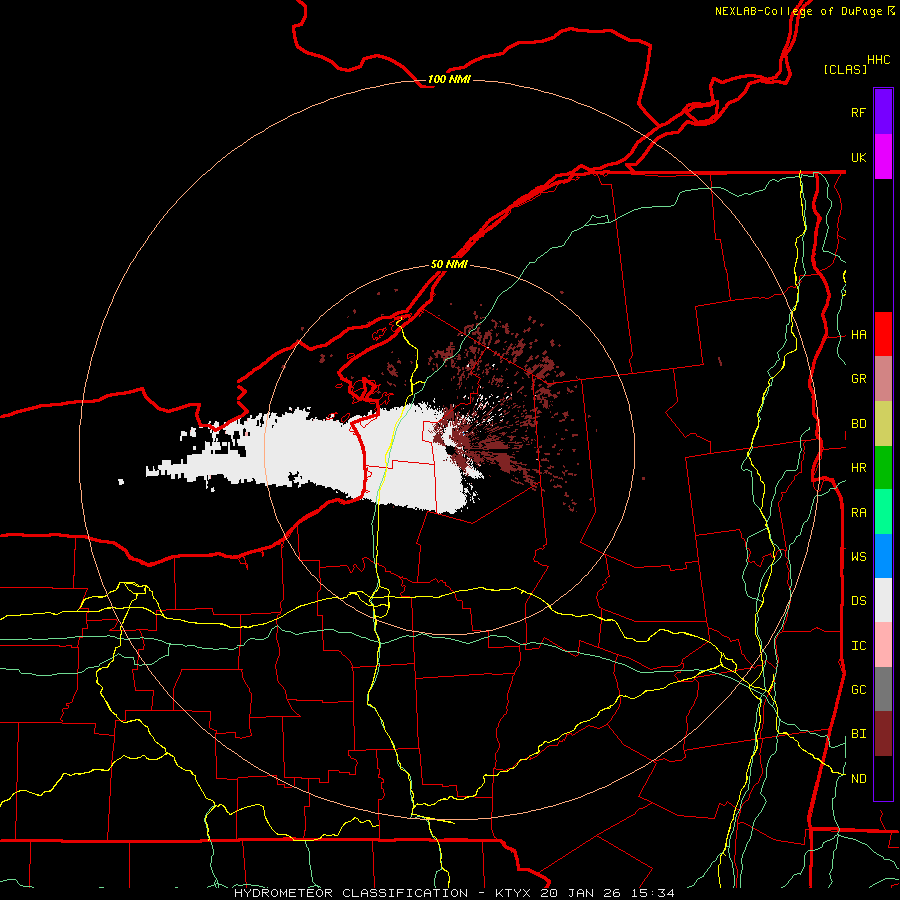Viewport: 900px width, 900px height.
Task: Click the "50 NMI" range ring label
Action: click(x=449, y=265)
